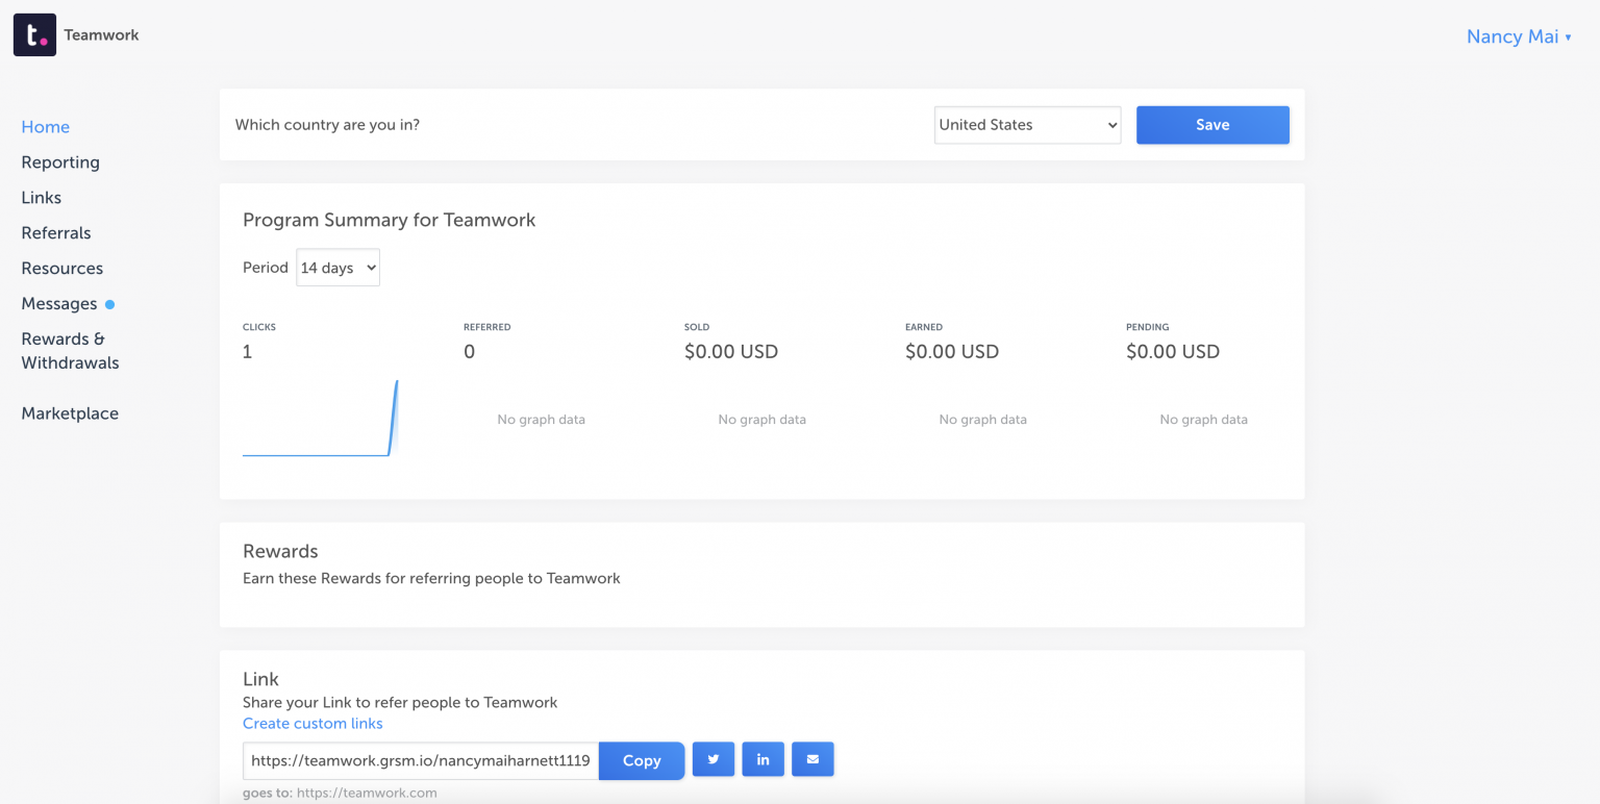Expand the Period 14 days dropdown
Screen dimensions: 1600x804
click(338, 268)
